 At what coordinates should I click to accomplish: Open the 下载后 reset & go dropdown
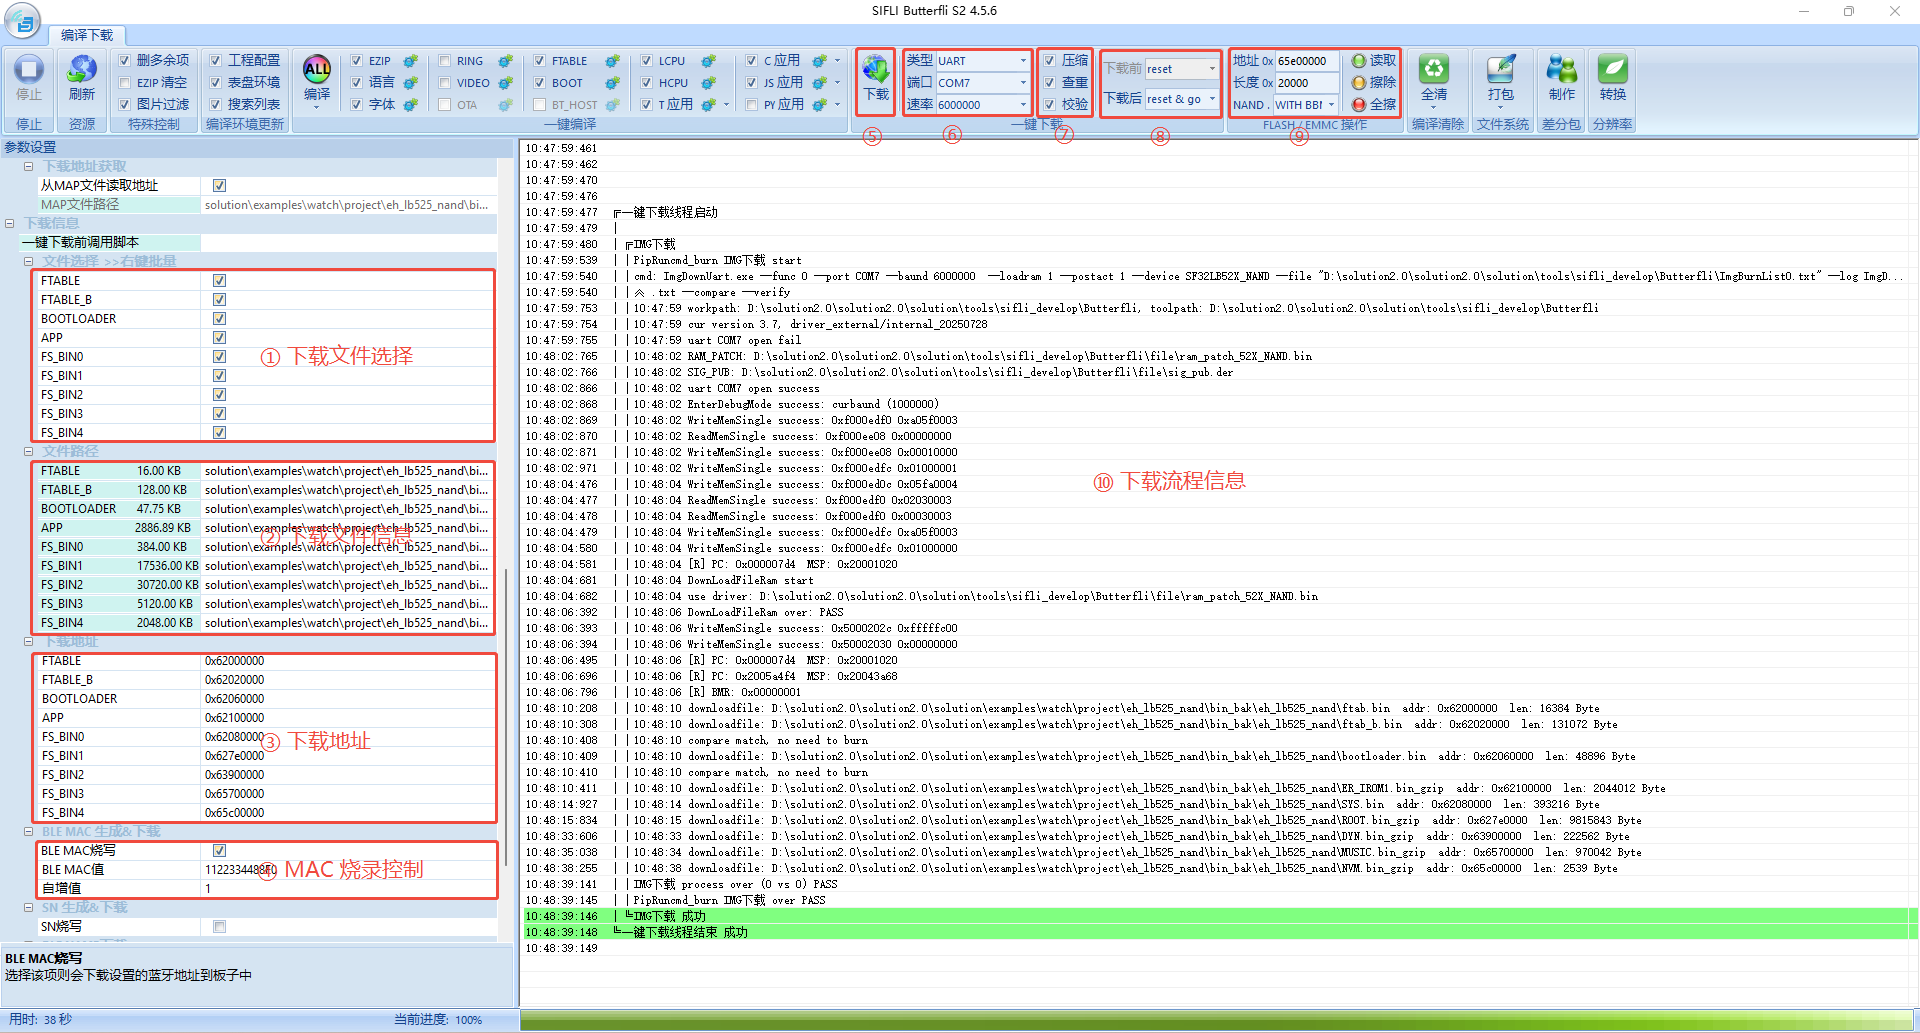(1212, 99)
